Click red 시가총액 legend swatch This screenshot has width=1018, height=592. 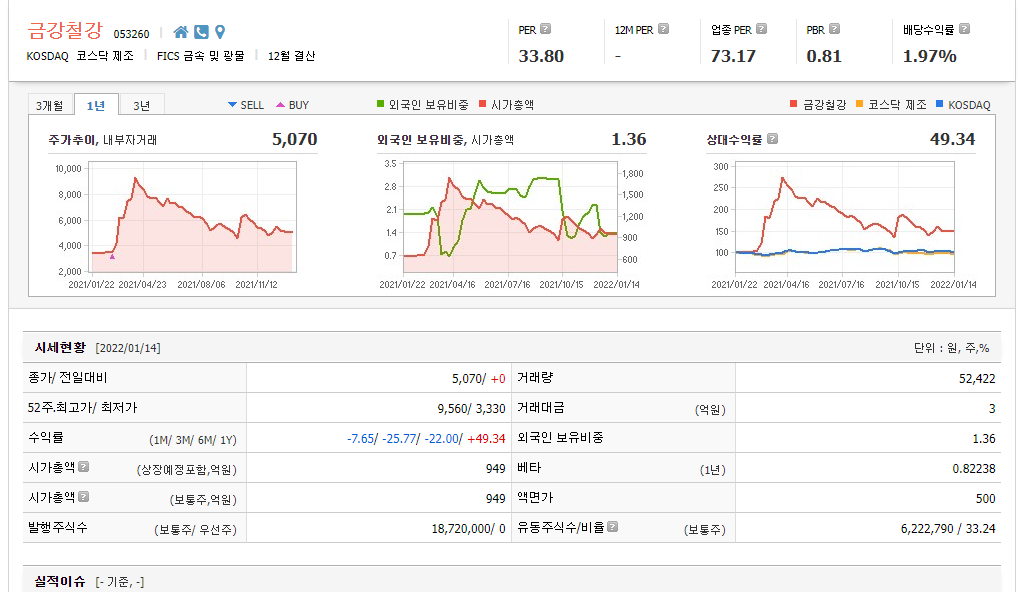tap(482, 104)
